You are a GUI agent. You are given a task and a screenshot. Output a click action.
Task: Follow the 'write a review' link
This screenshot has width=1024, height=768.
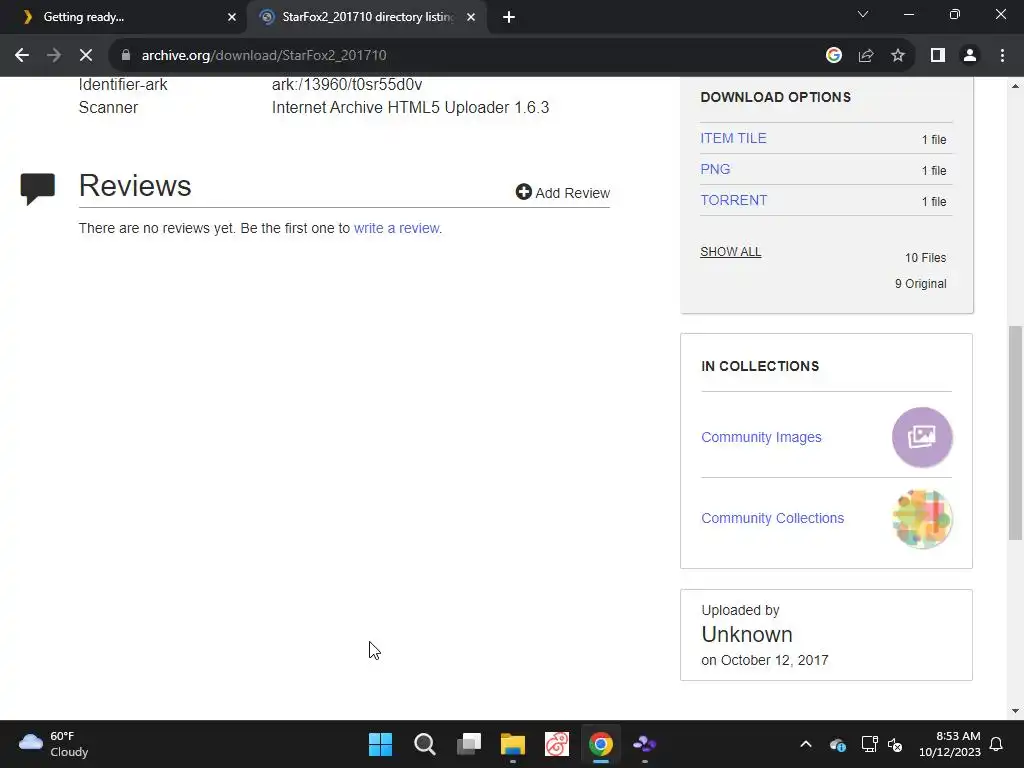[396, 228]
